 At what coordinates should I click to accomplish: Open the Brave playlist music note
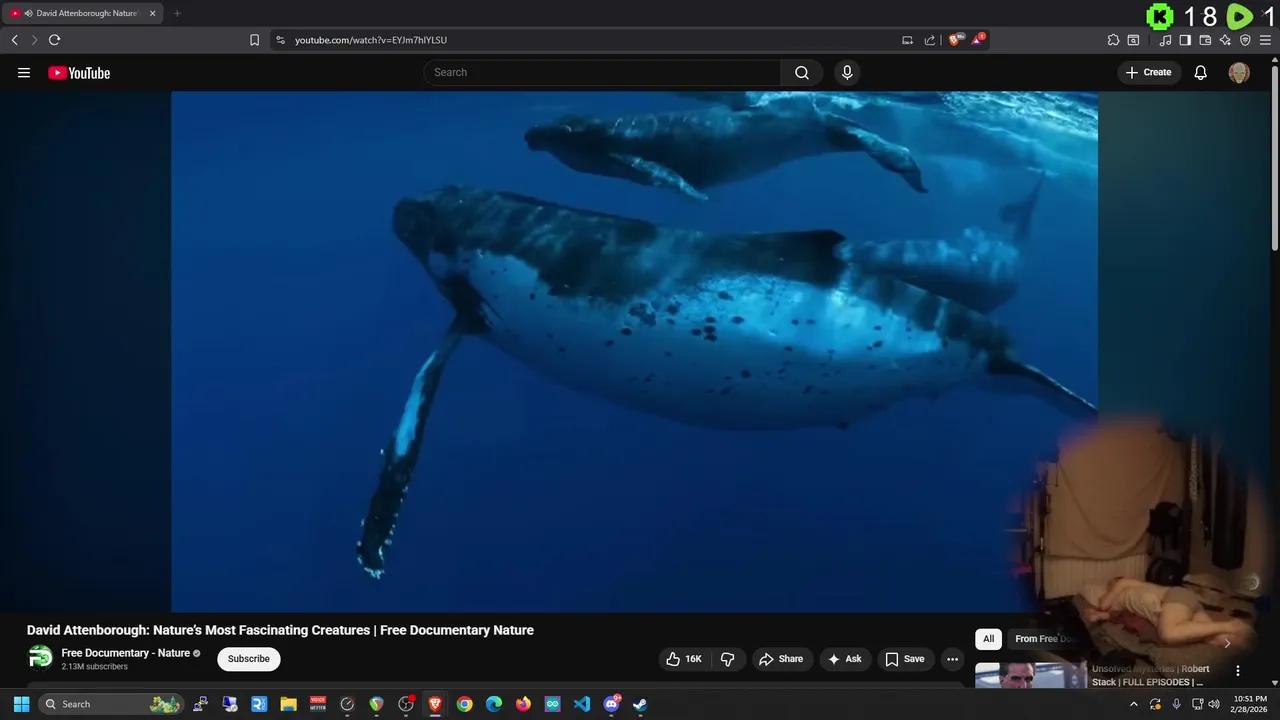point(1165,40)
